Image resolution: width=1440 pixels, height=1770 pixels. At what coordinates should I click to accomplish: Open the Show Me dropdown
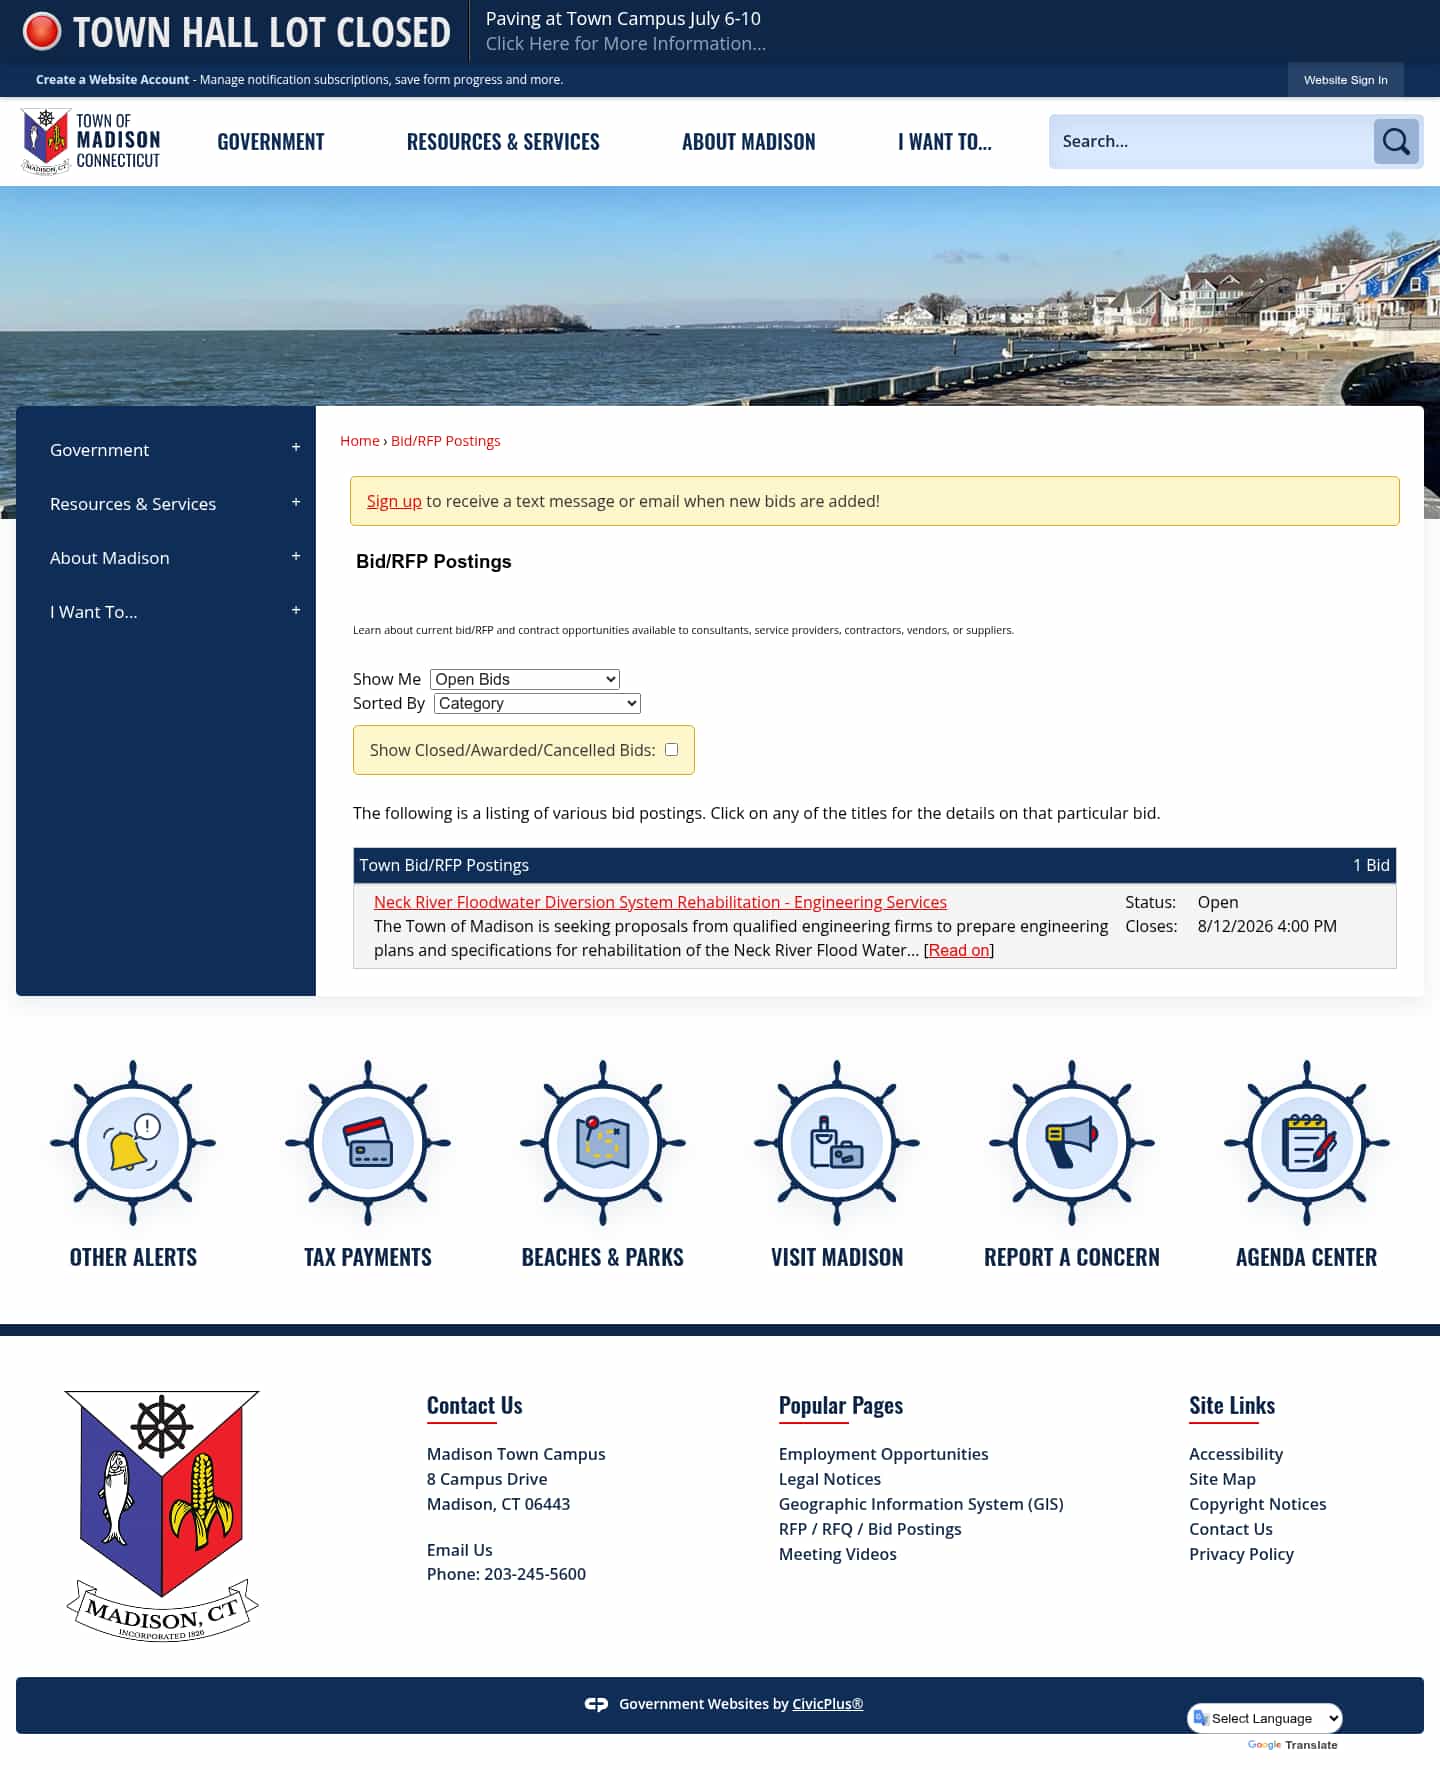click(525, 679)
